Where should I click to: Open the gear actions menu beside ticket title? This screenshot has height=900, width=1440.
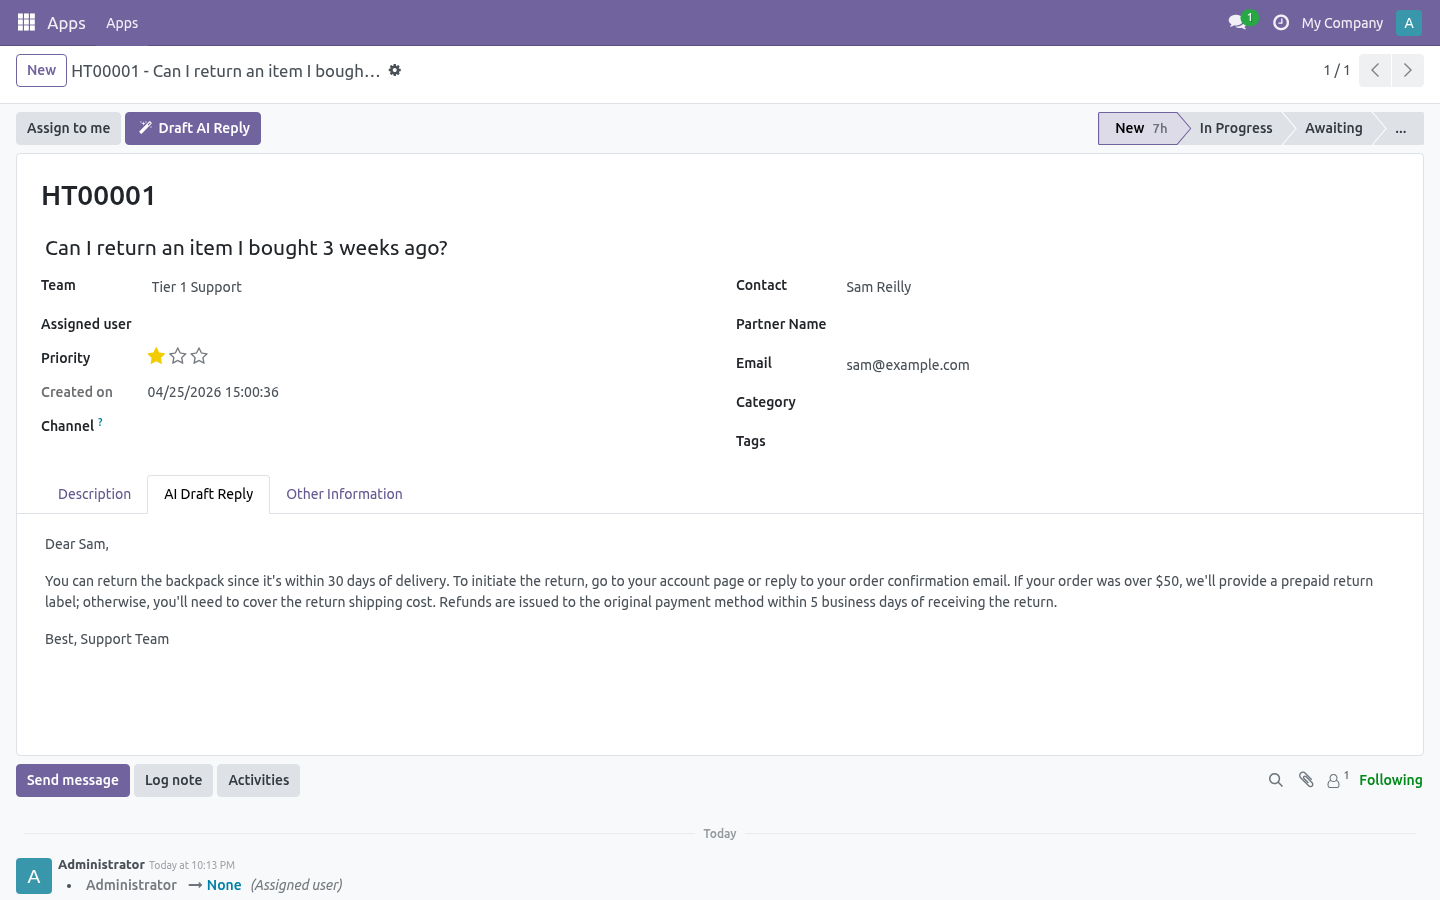click(x=395, y=70)
